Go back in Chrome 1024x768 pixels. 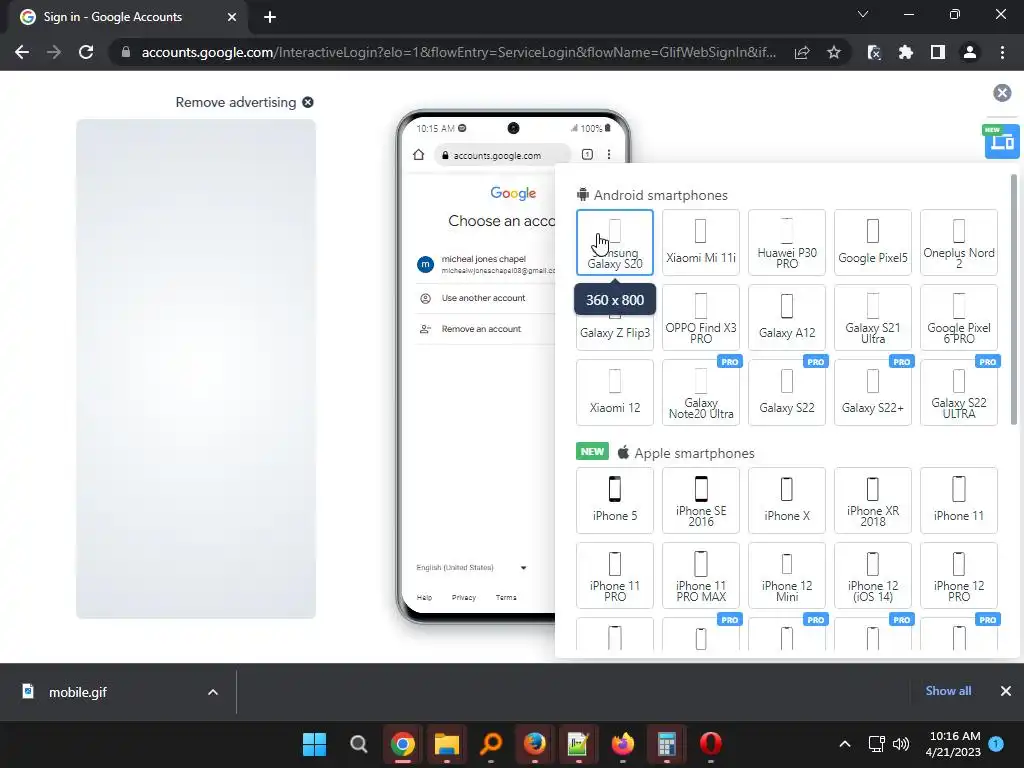(x=22, y=52)
